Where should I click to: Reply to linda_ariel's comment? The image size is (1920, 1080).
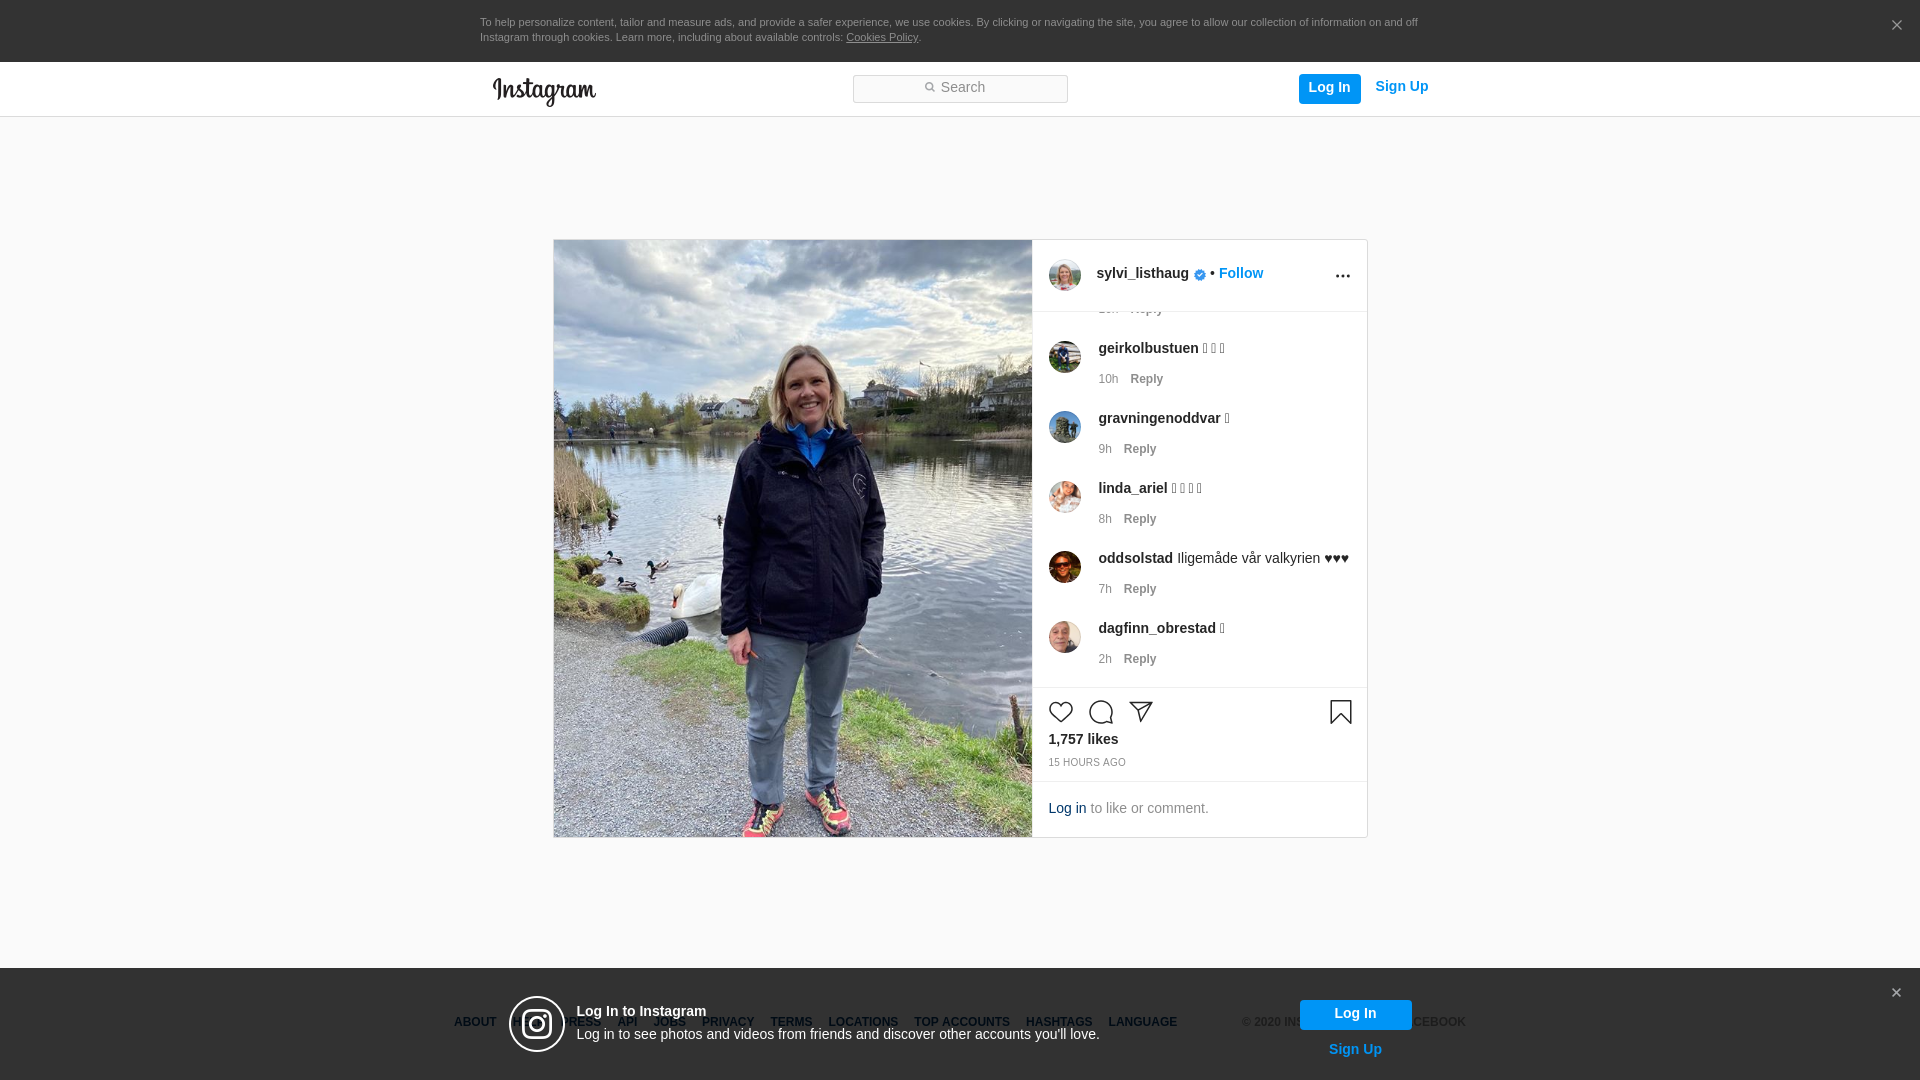1140,519
